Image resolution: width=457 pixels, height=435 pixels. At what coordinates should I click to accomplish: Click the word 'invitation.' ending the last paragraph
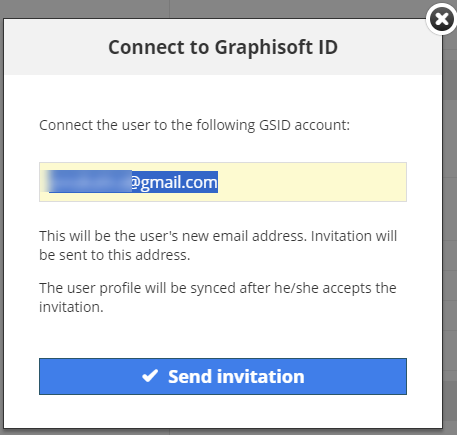point(71,307)
